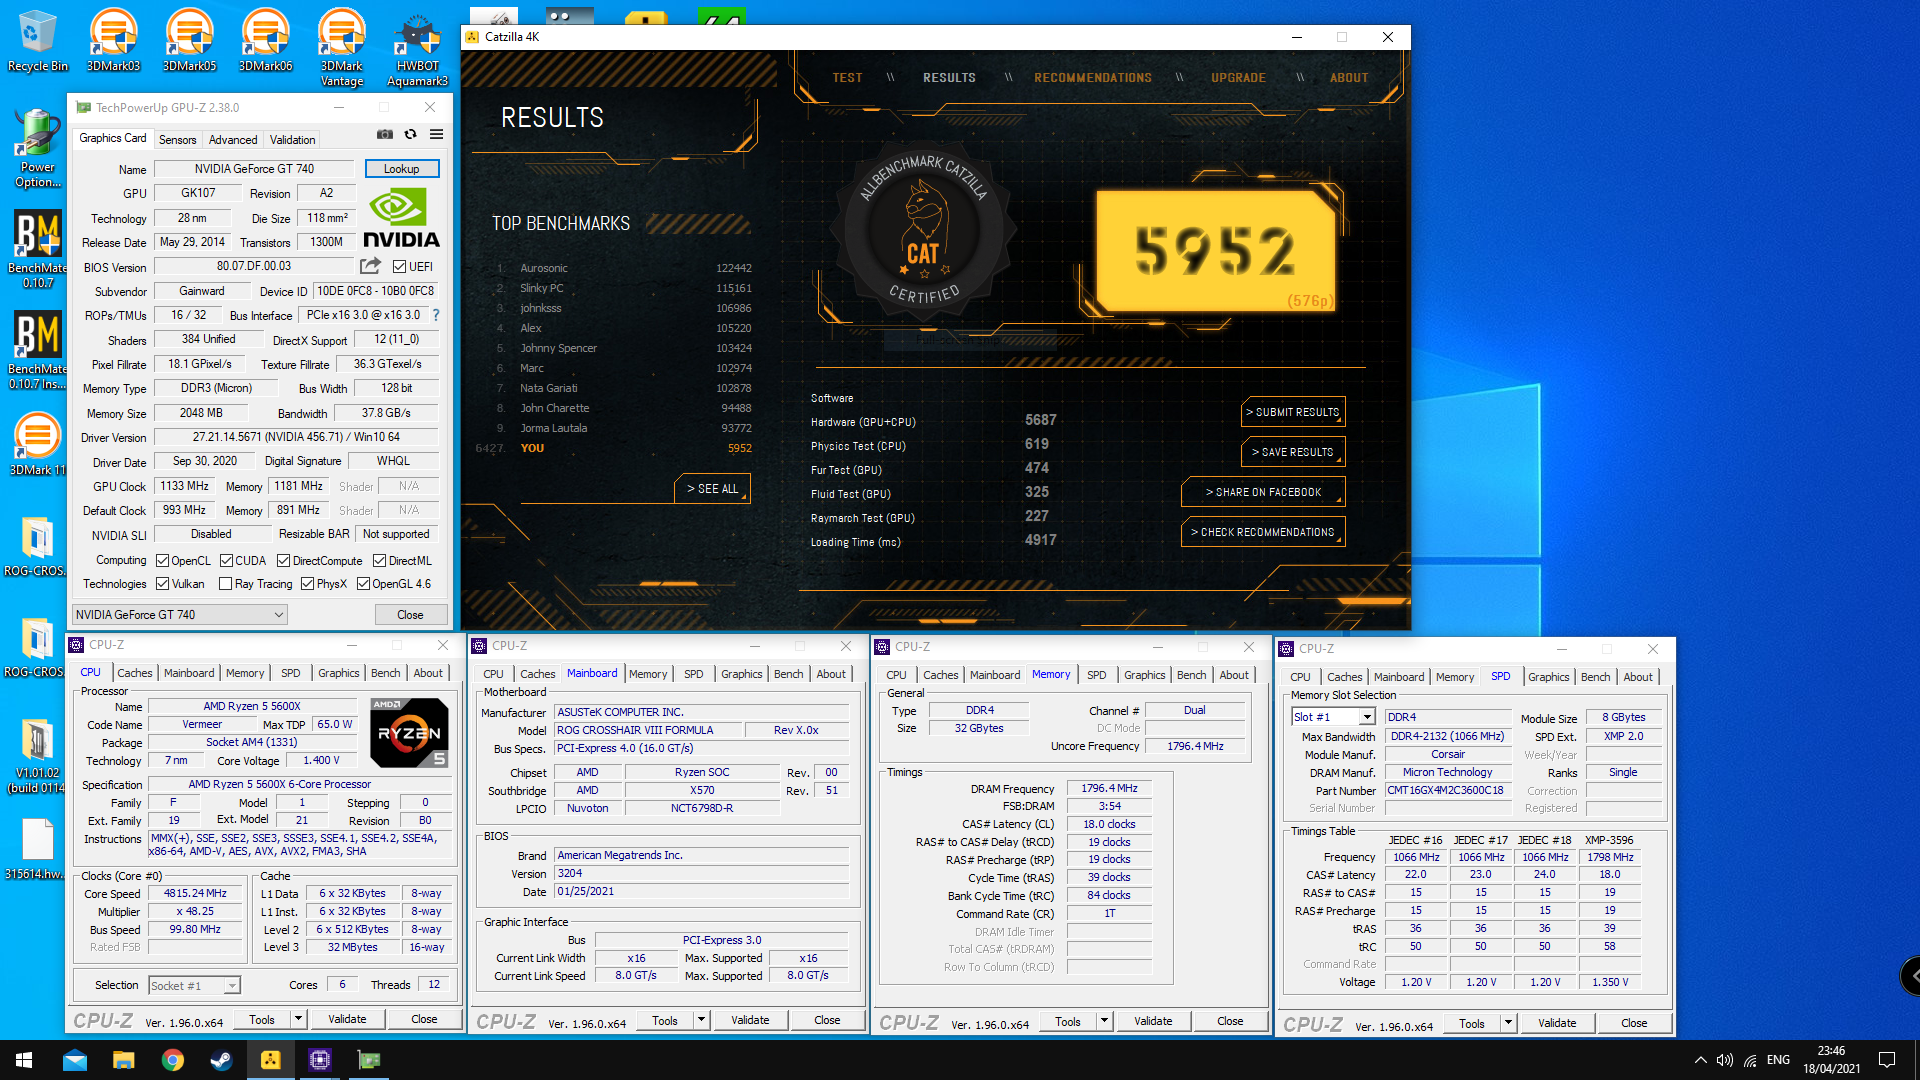
Task: Toggle the DirectCompute checkbox
Action: [x=283, y=561]
